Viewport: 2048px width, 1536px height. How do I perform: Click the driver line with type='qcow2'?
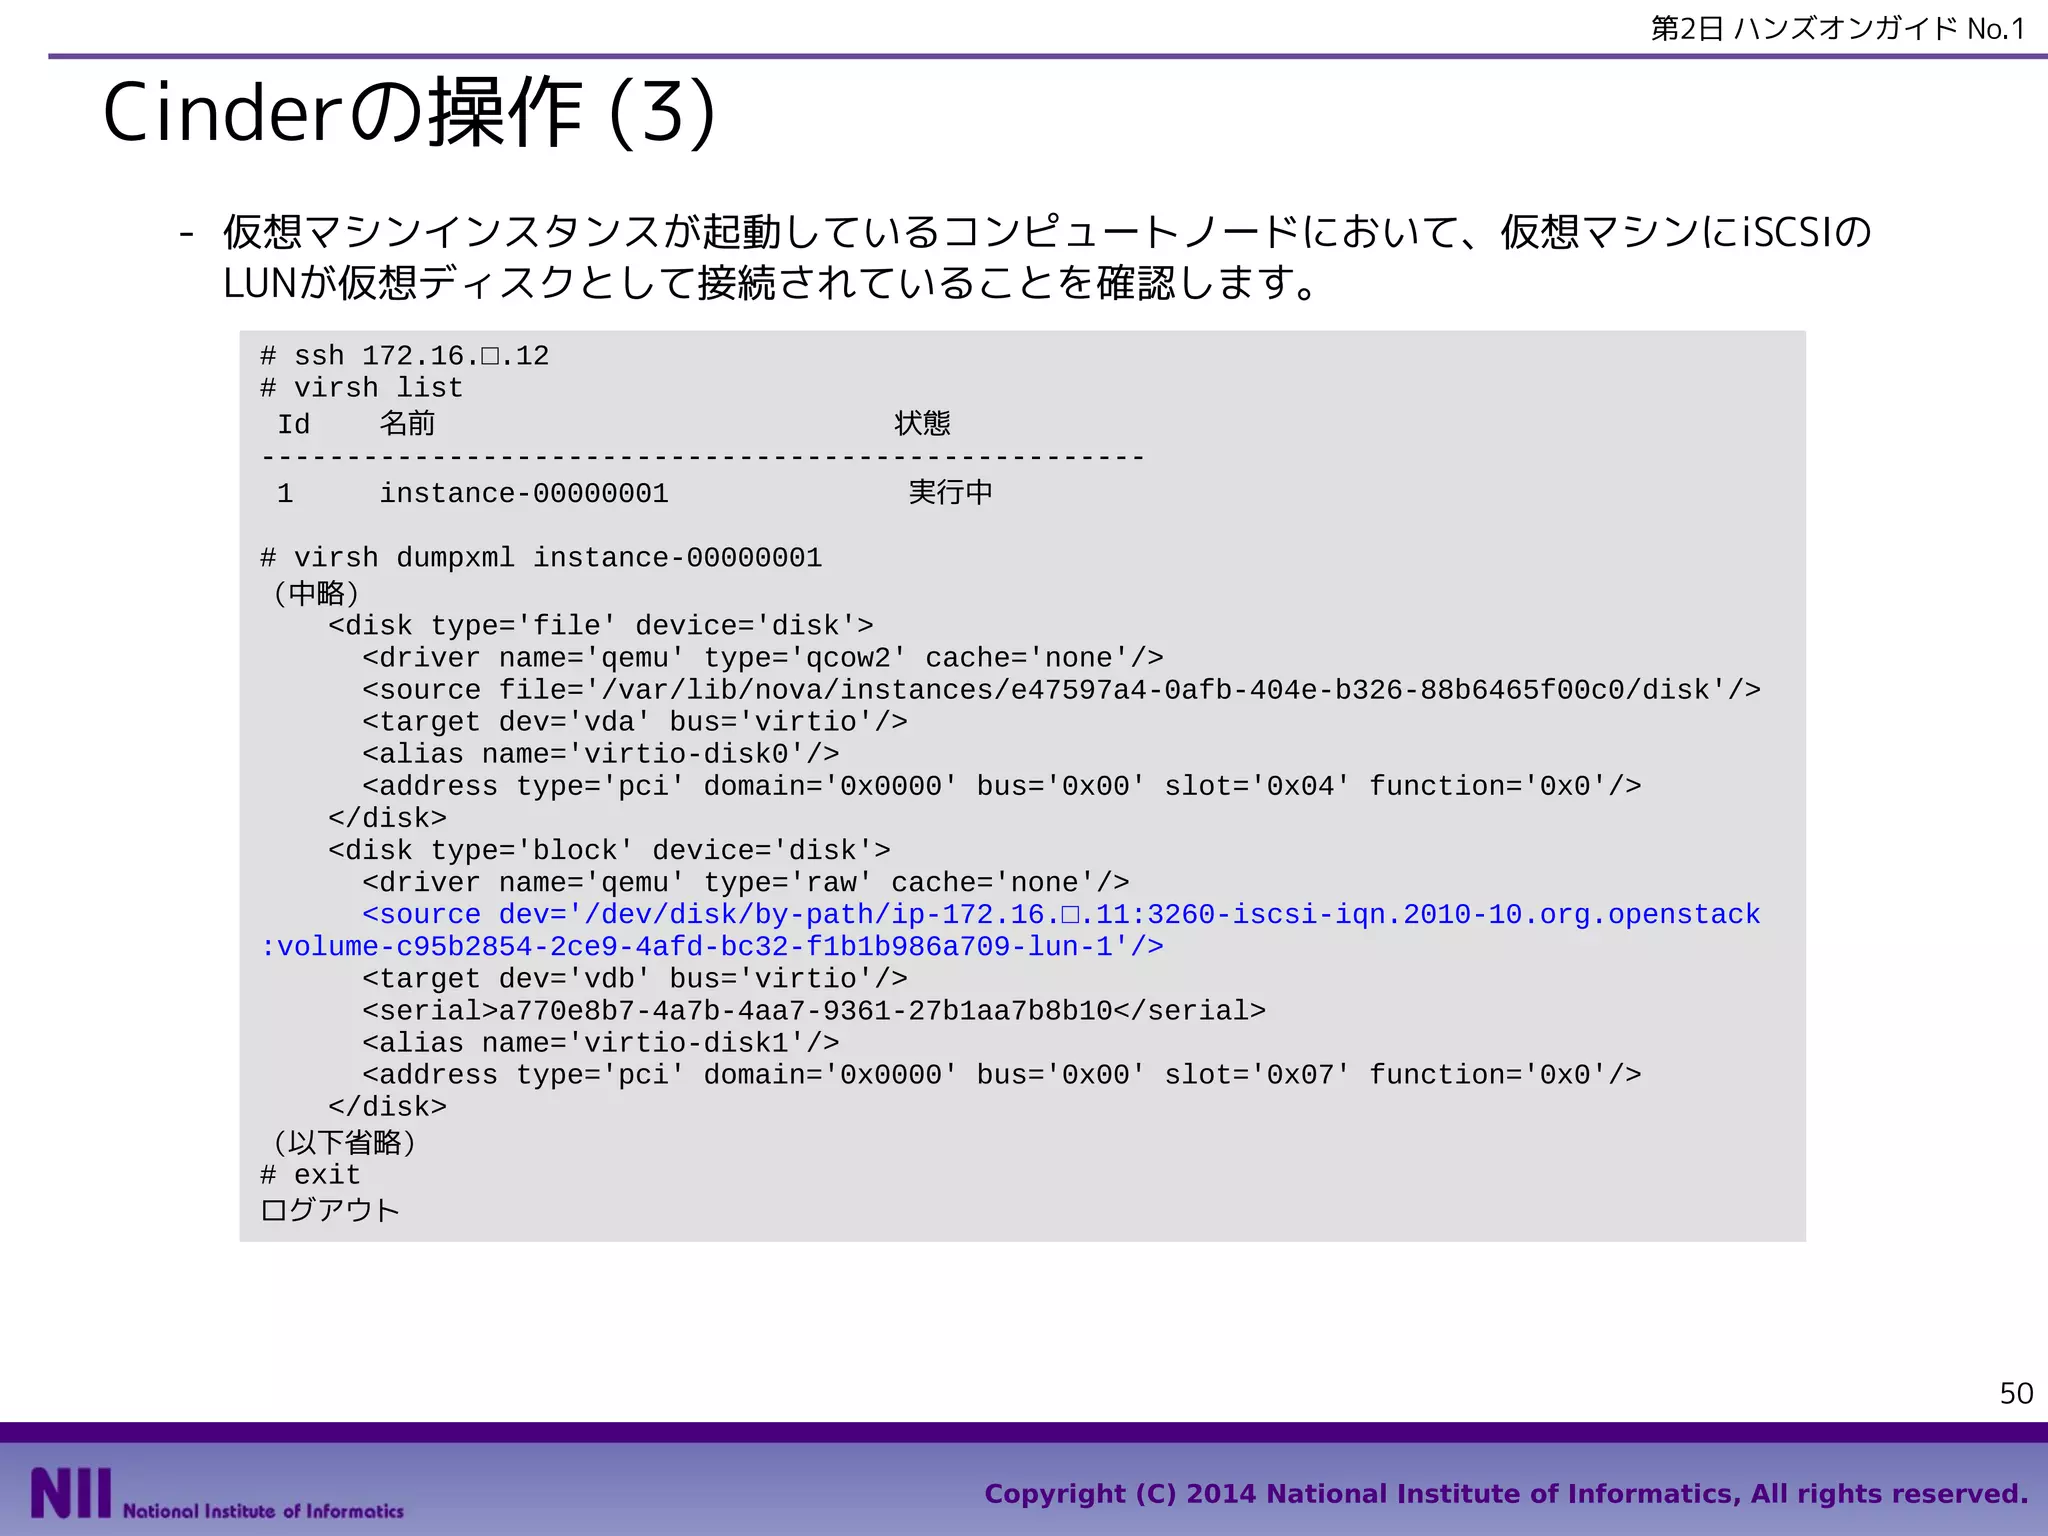click(763, 658)
